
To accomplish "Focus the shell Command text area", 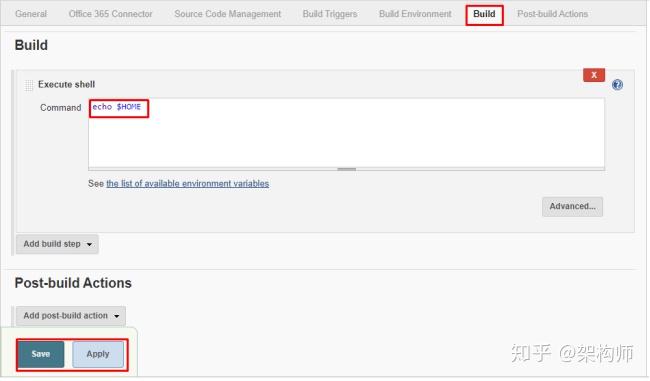I will [346, 133].
